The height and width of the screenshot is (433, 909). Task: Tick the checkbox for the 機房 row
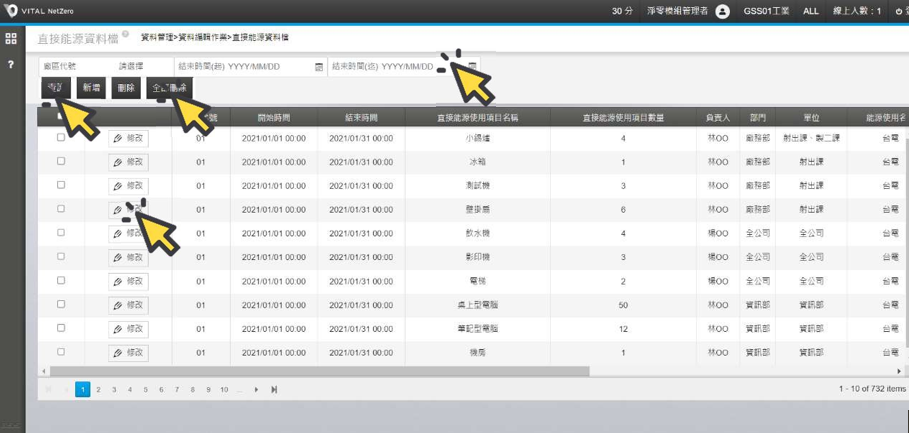[x=61, y=352]
